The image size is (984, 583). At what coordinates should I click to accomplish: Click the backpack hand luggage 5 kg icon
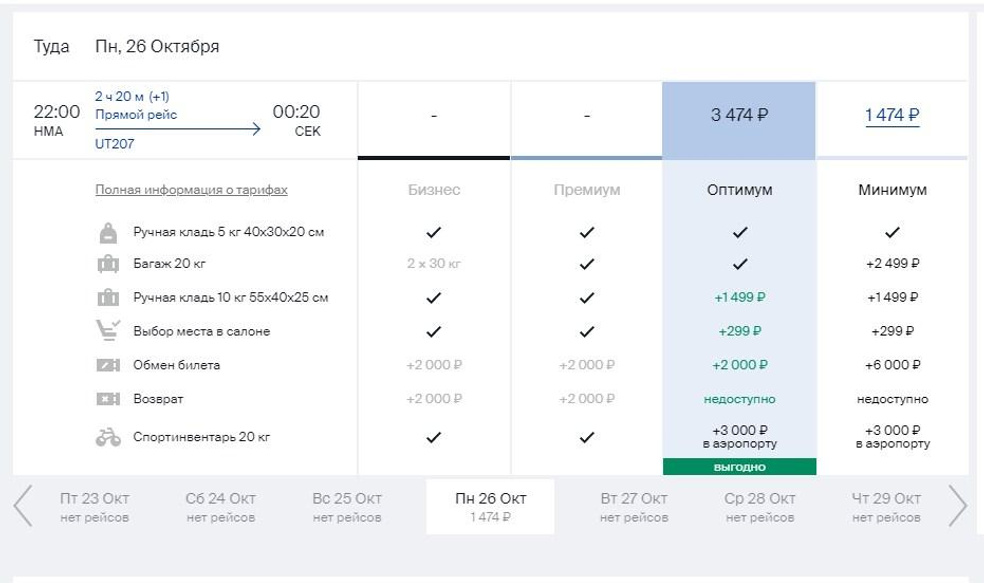point(108,233)
